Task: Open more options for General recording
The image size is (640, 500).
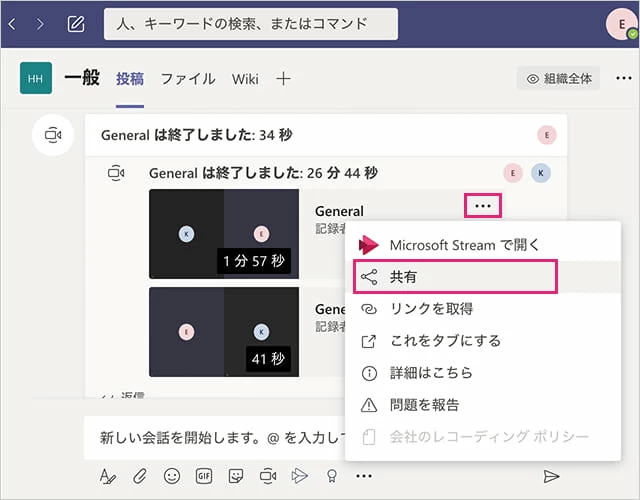Action: pyautogui.click(x=483, y=206)
